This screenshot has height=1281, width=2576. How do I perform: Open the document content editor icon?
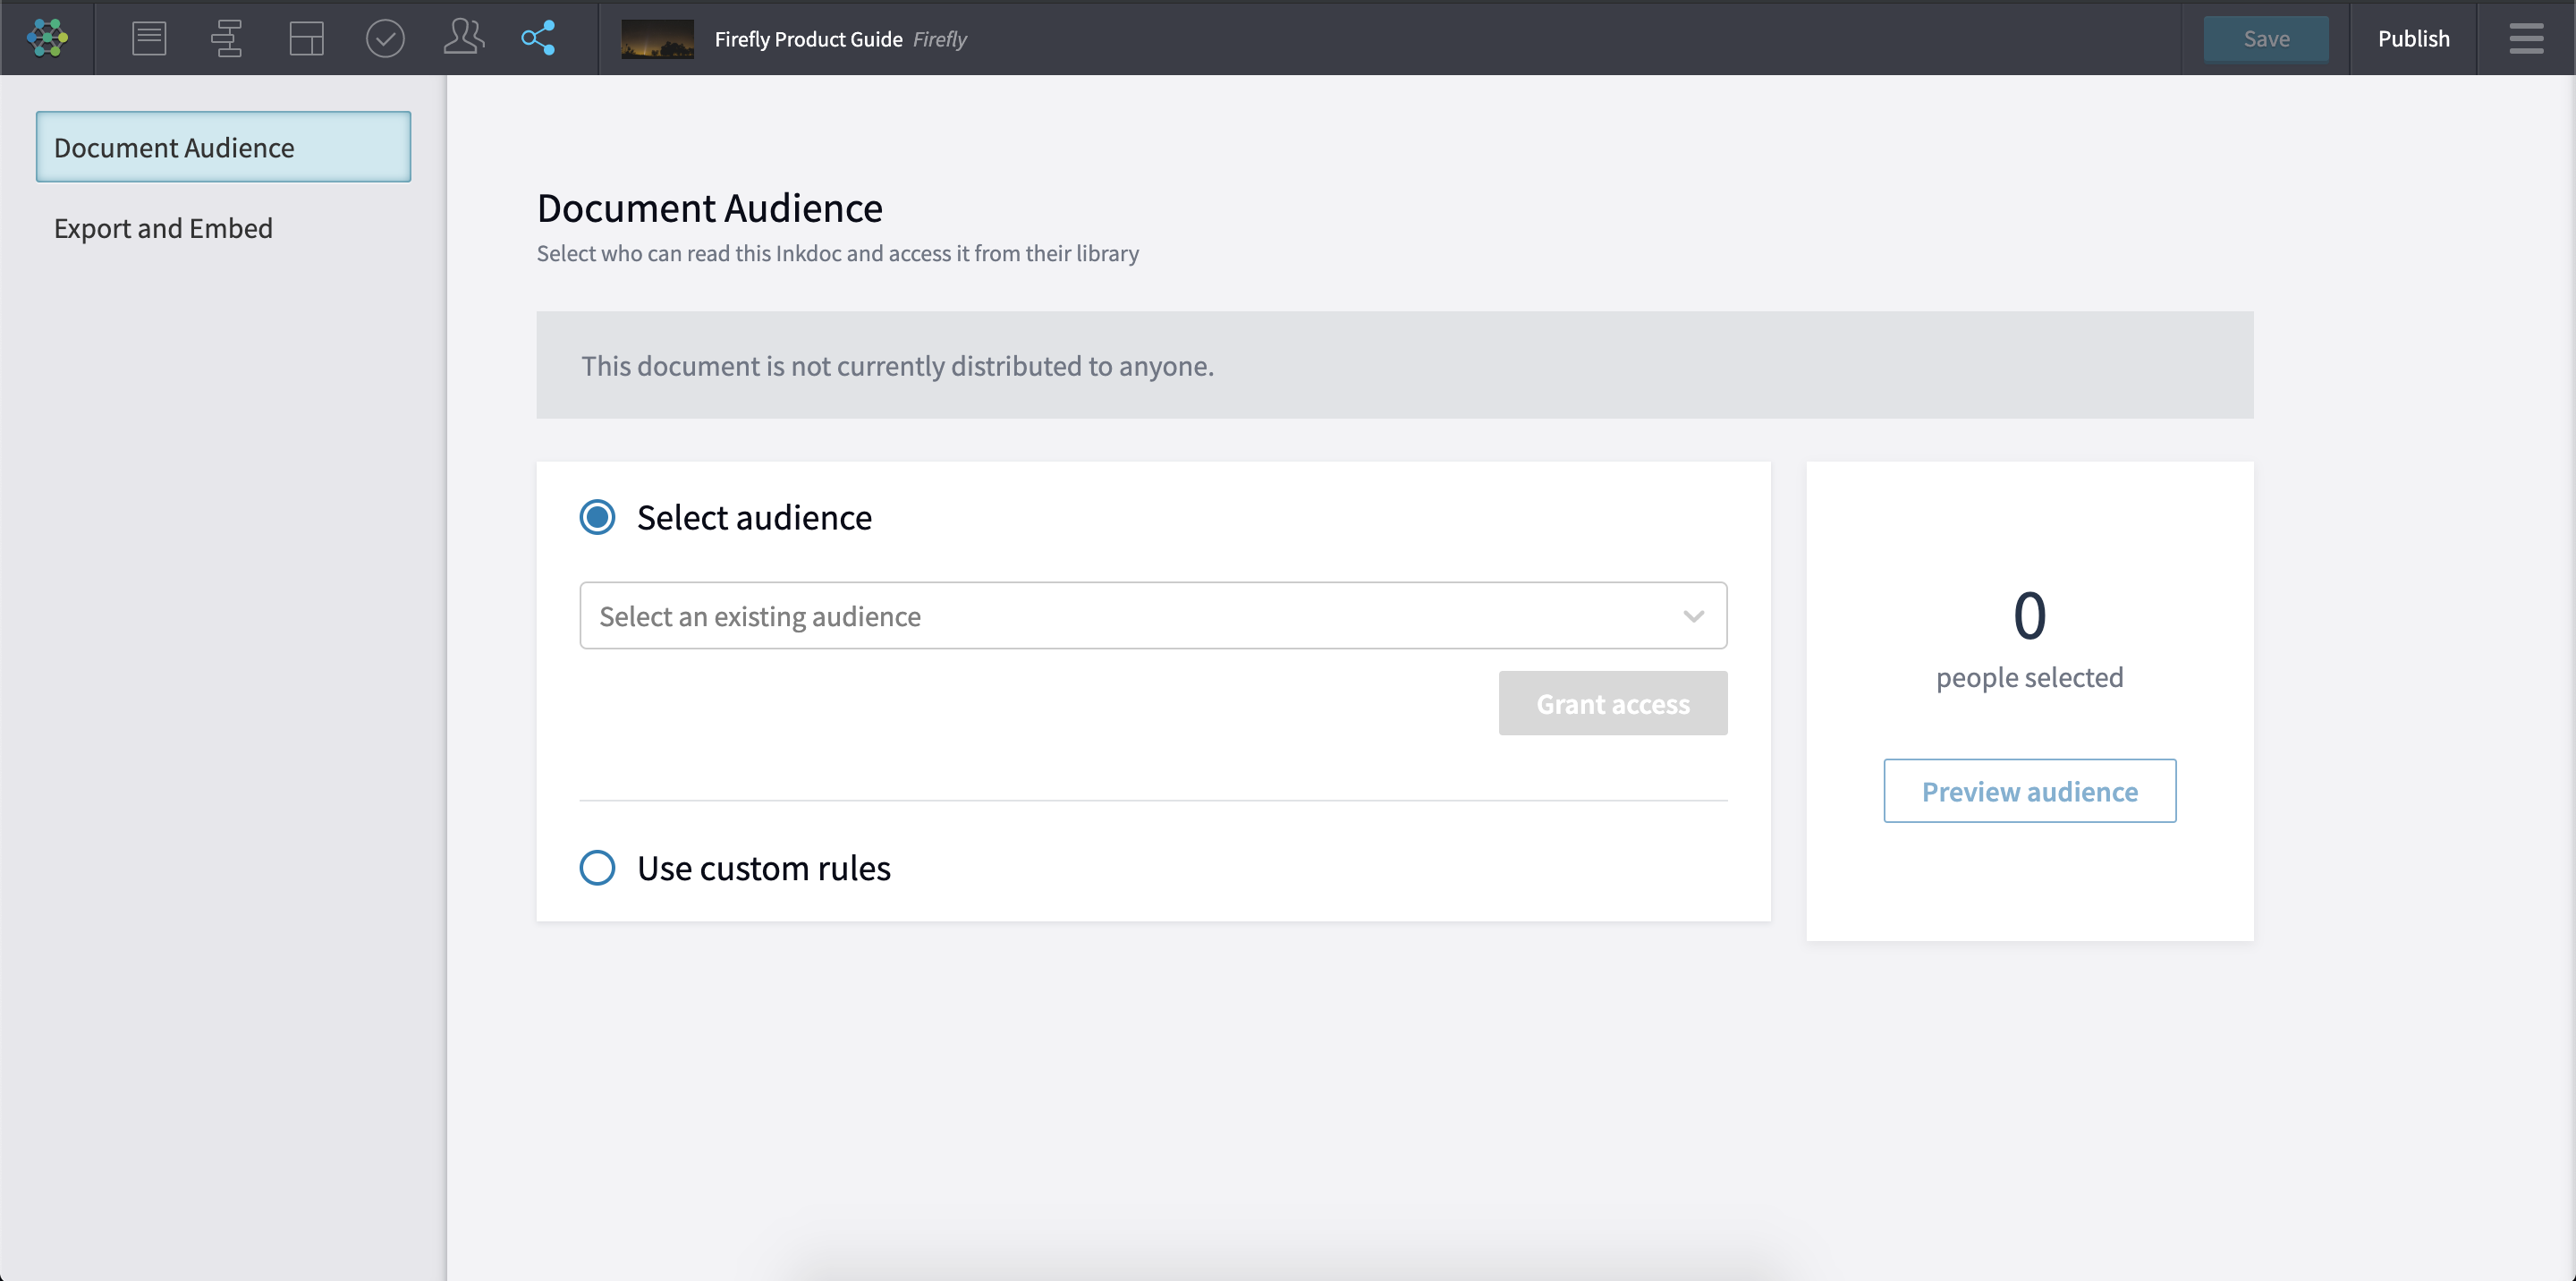tap(149, 38)
